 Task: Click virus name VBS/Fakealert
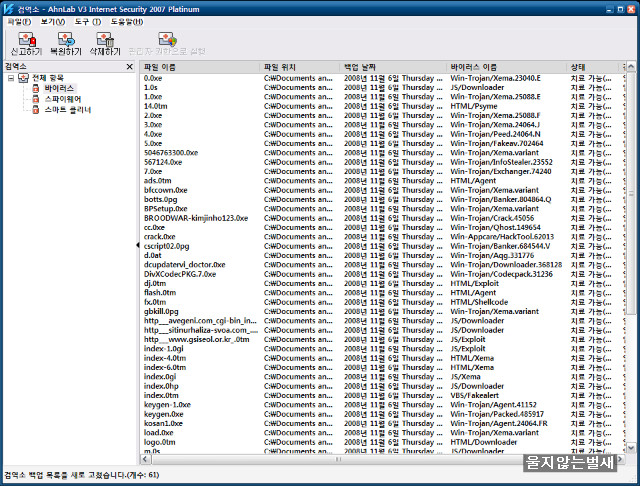click(x=474, y=395)
